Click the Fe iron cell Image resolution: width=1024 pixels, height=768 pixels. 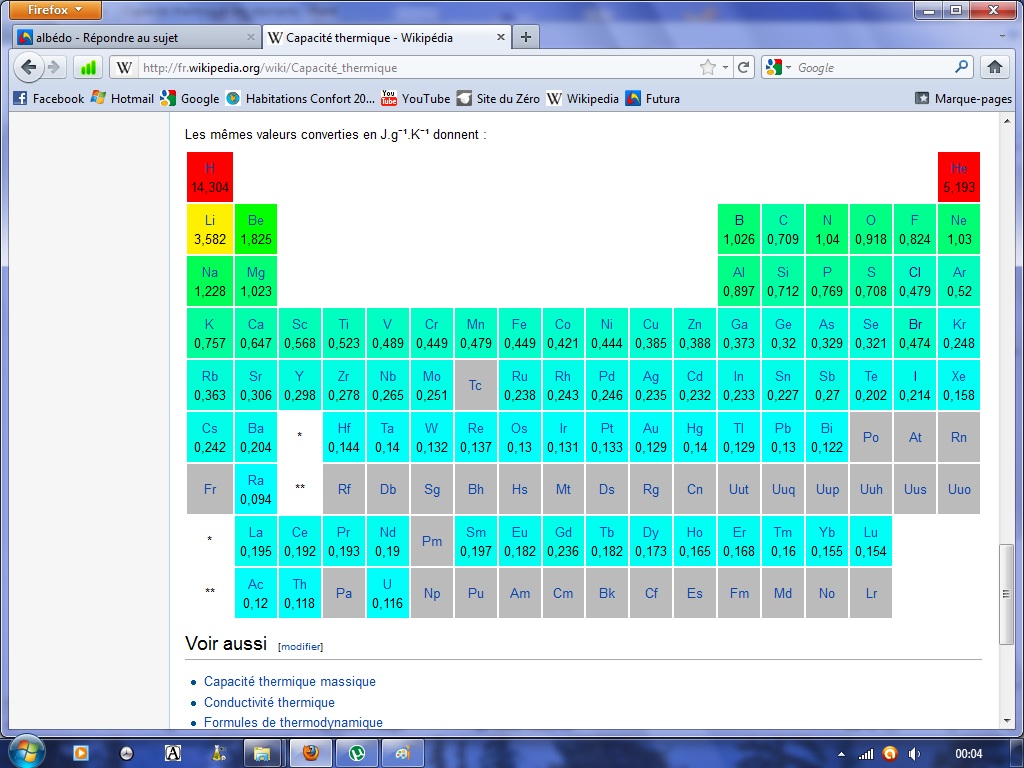(x=519, y=333)
